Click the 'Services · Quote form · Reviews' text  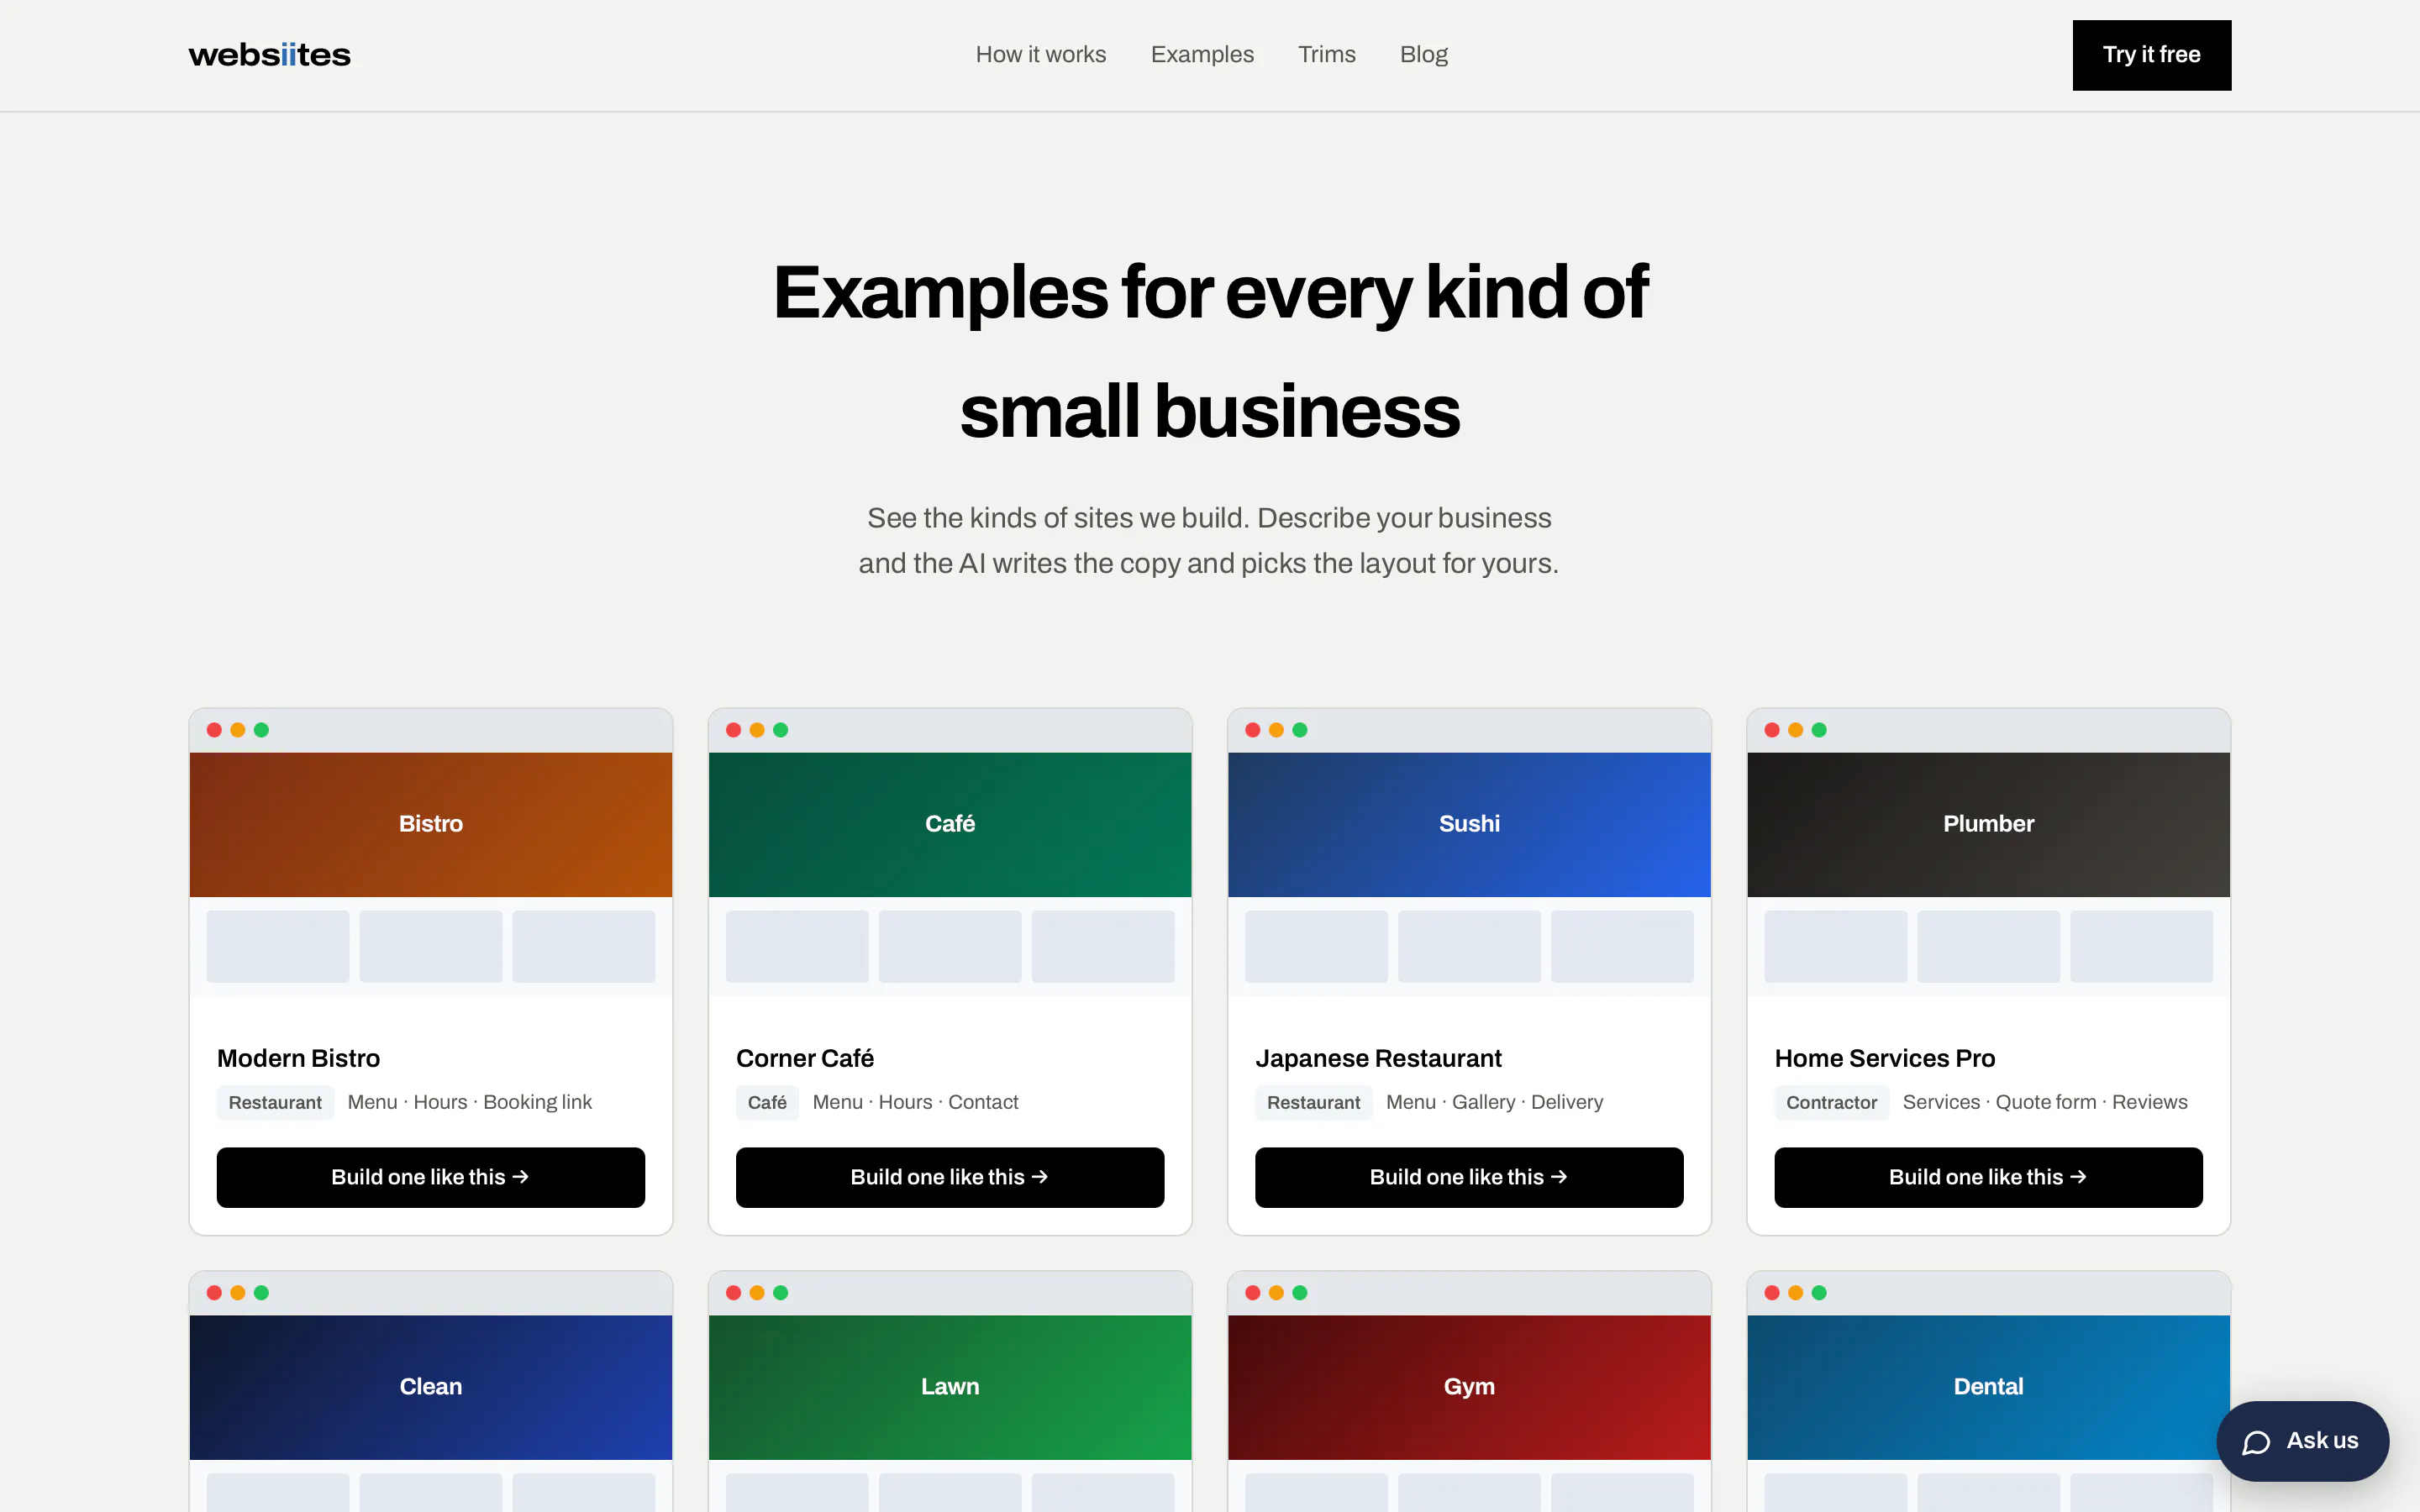2044,1102
